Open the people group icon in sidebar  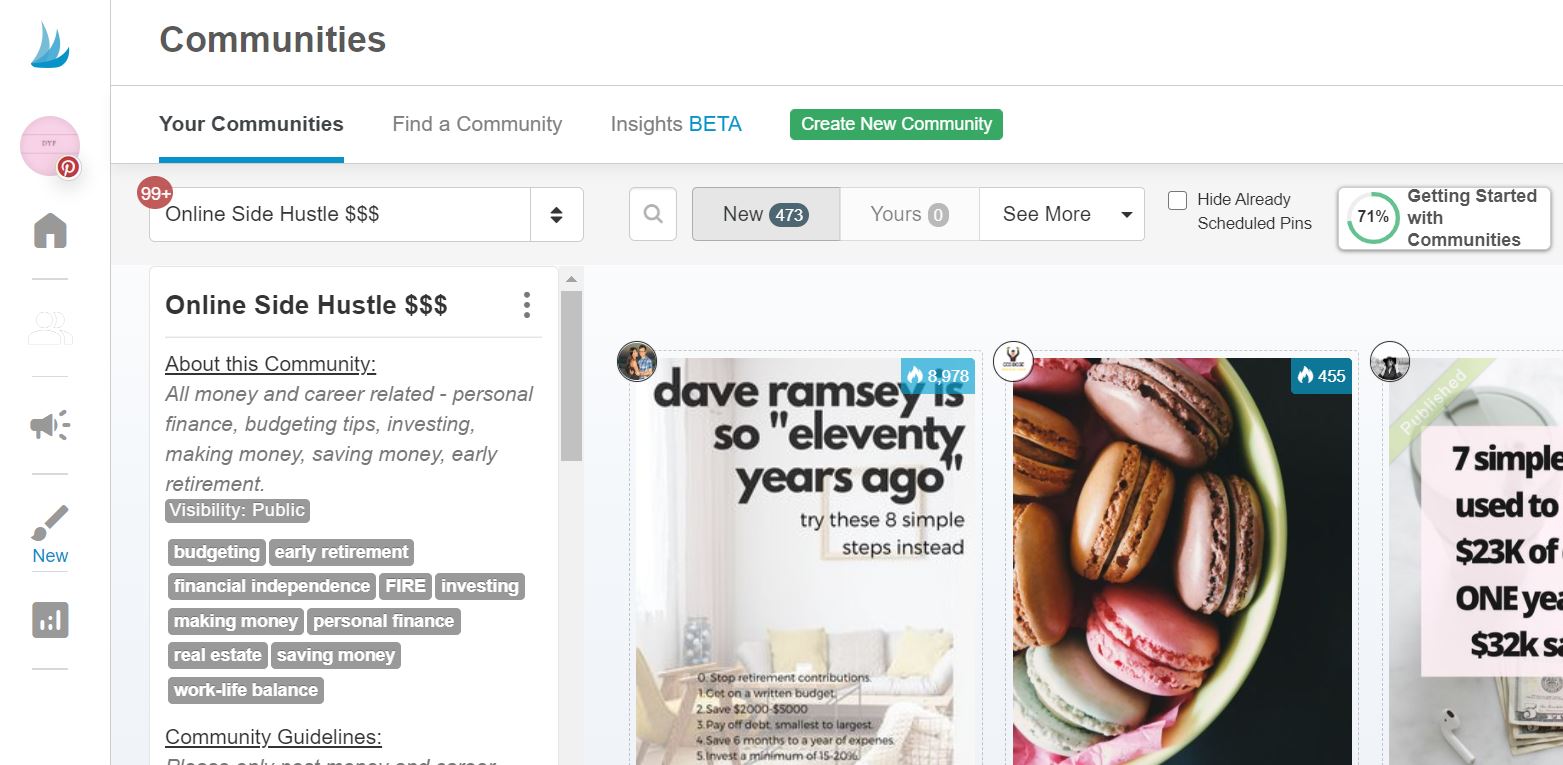pyautogui.click(x=50, y=328)
